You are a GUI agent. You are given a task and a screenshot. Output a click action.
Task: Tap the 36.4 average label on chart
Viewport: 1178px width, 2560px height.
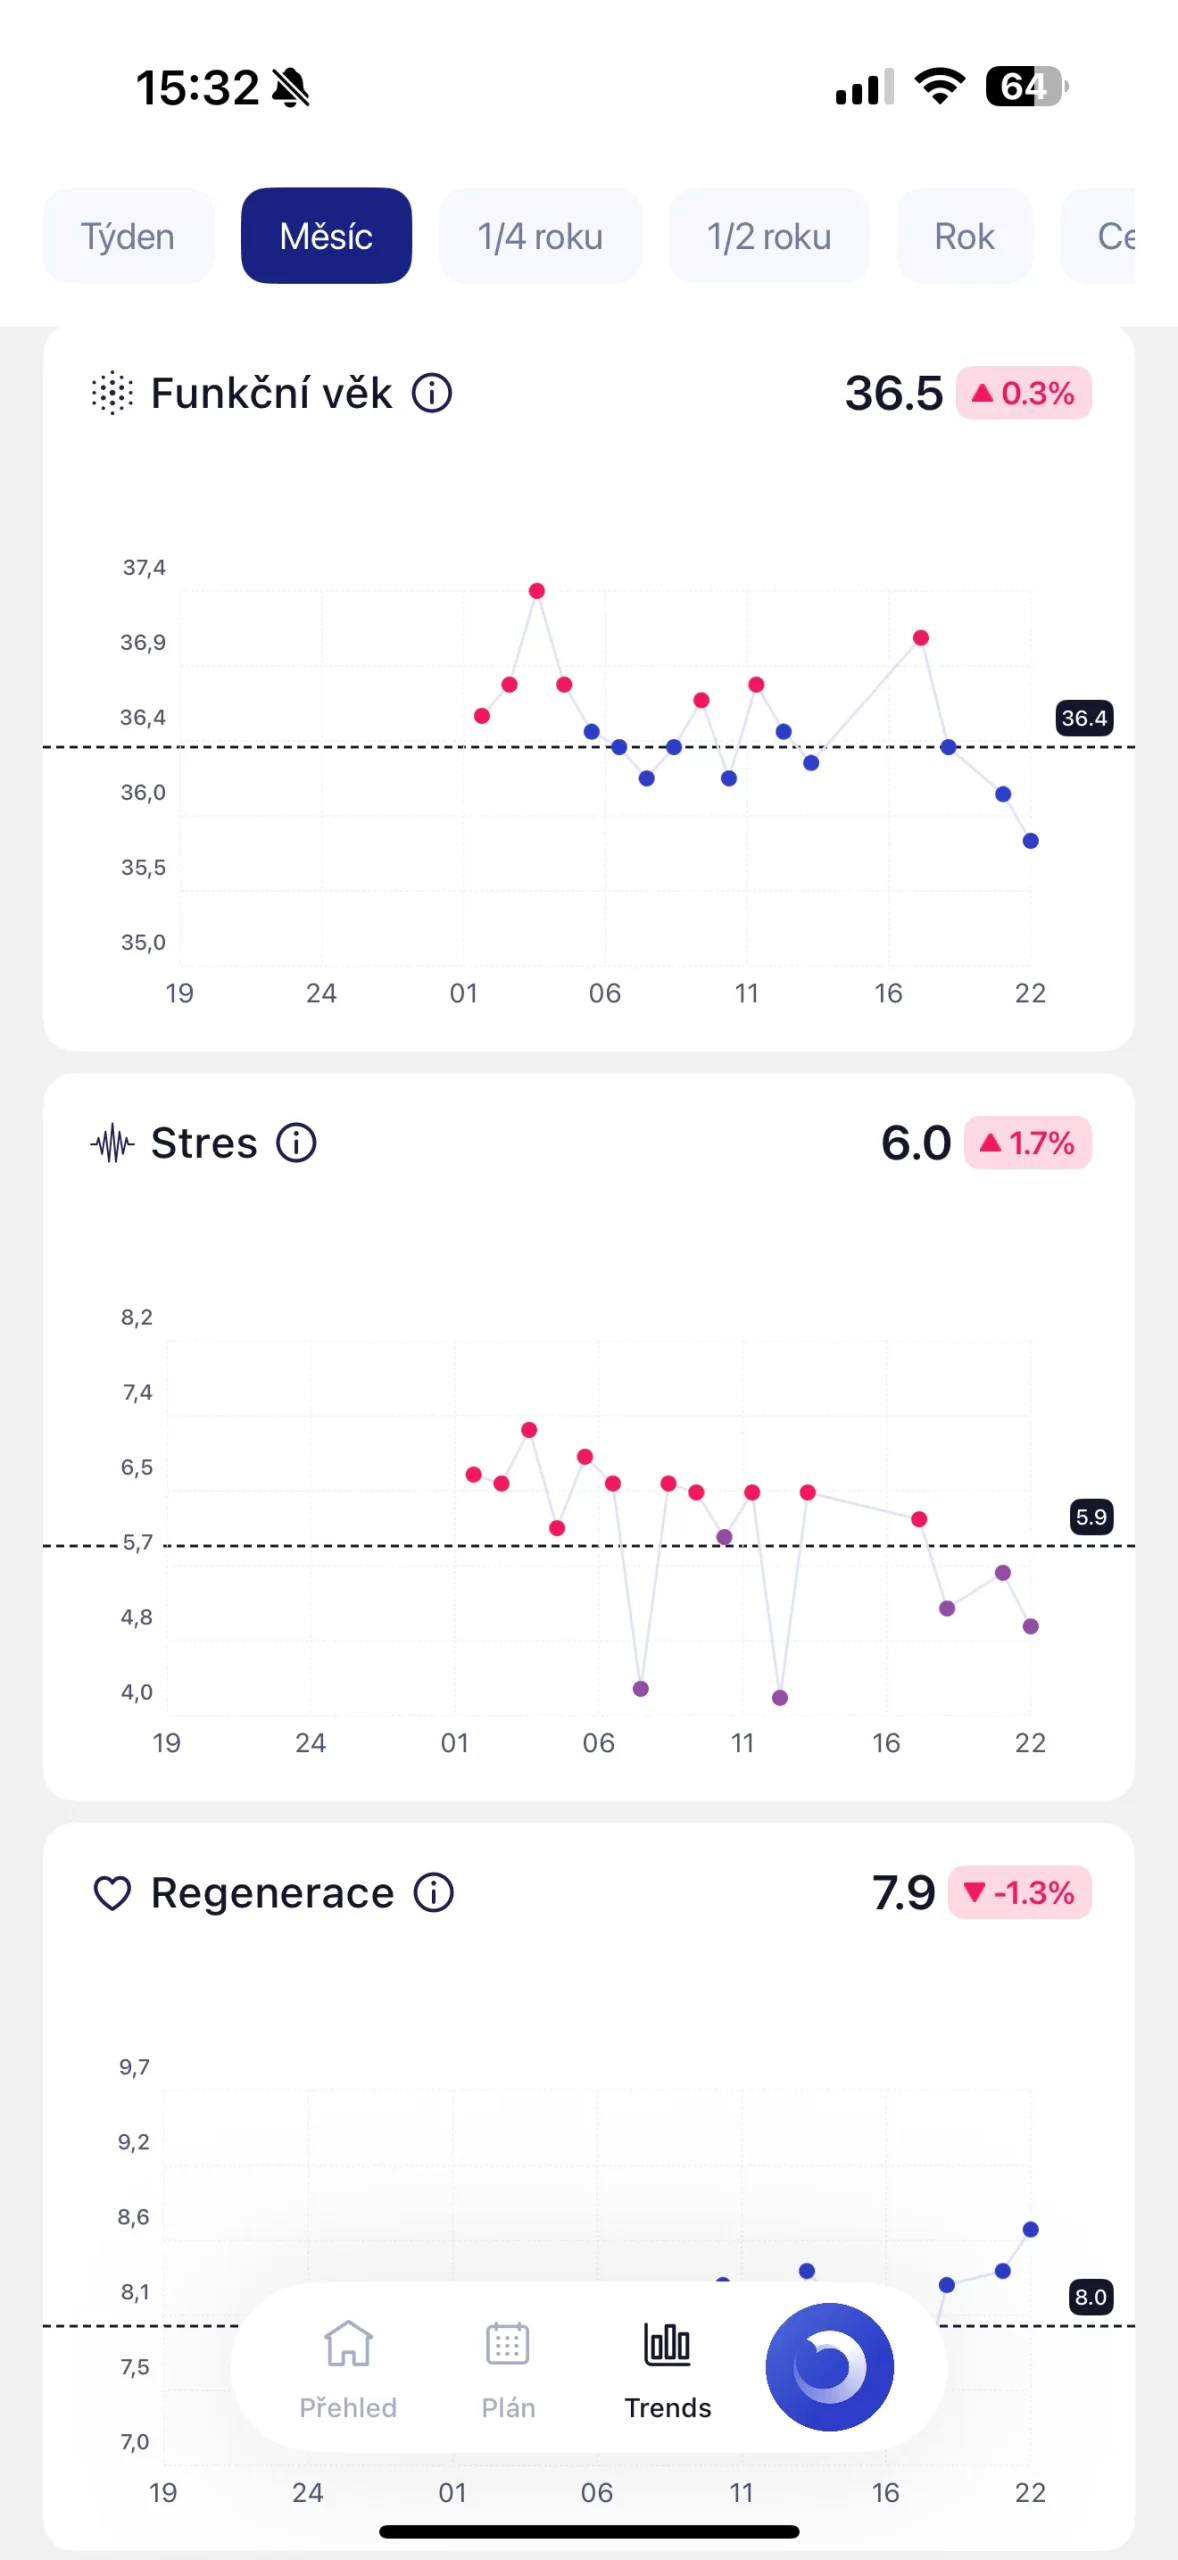[1084, 718]
